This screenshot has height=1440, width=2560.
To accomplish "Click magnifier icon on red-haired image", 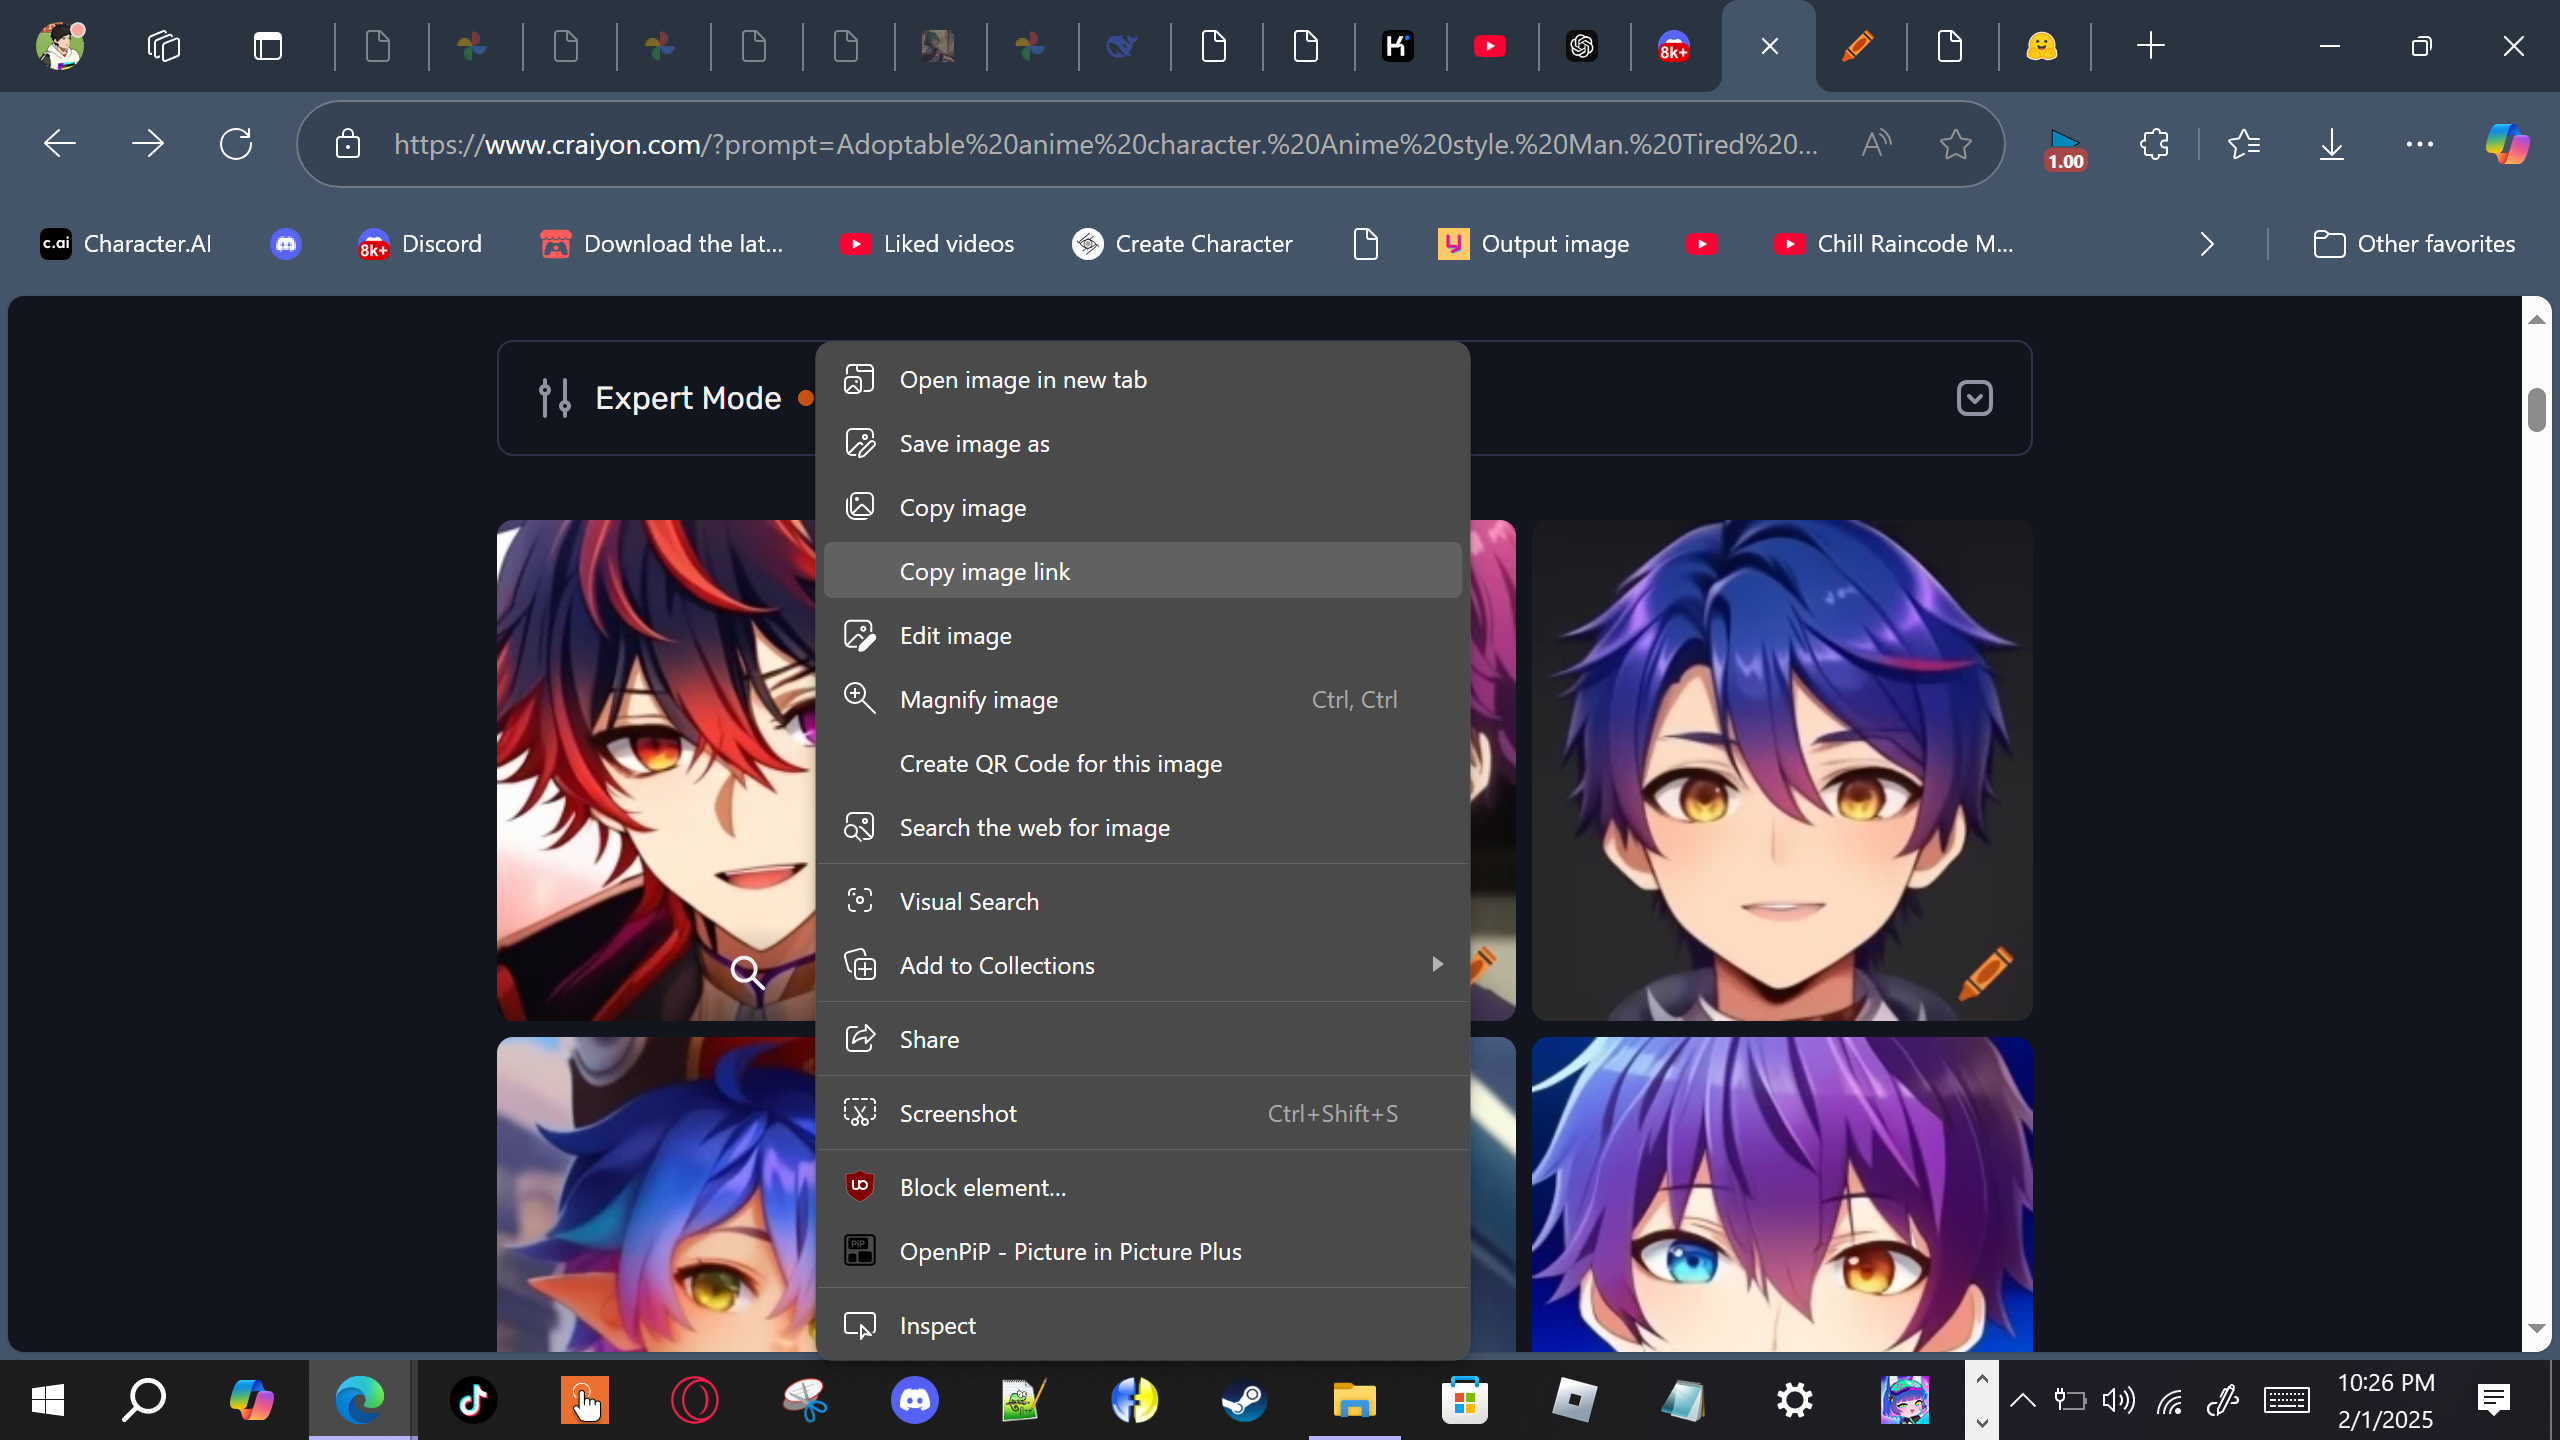I will coord(747,972).
